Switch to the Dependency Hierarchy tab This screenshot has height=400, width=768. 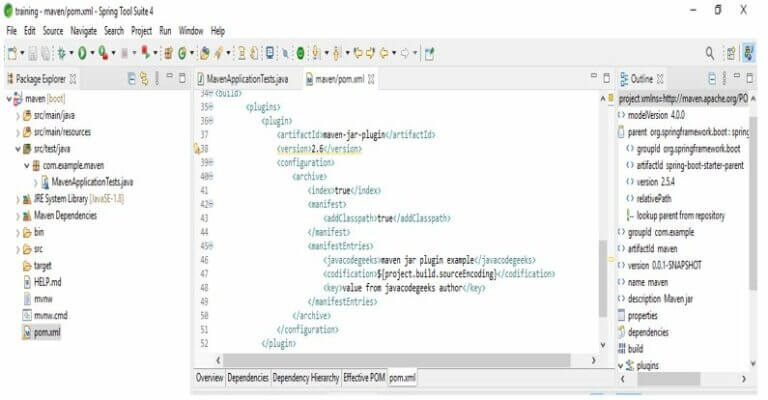click(x=306, y=377)
